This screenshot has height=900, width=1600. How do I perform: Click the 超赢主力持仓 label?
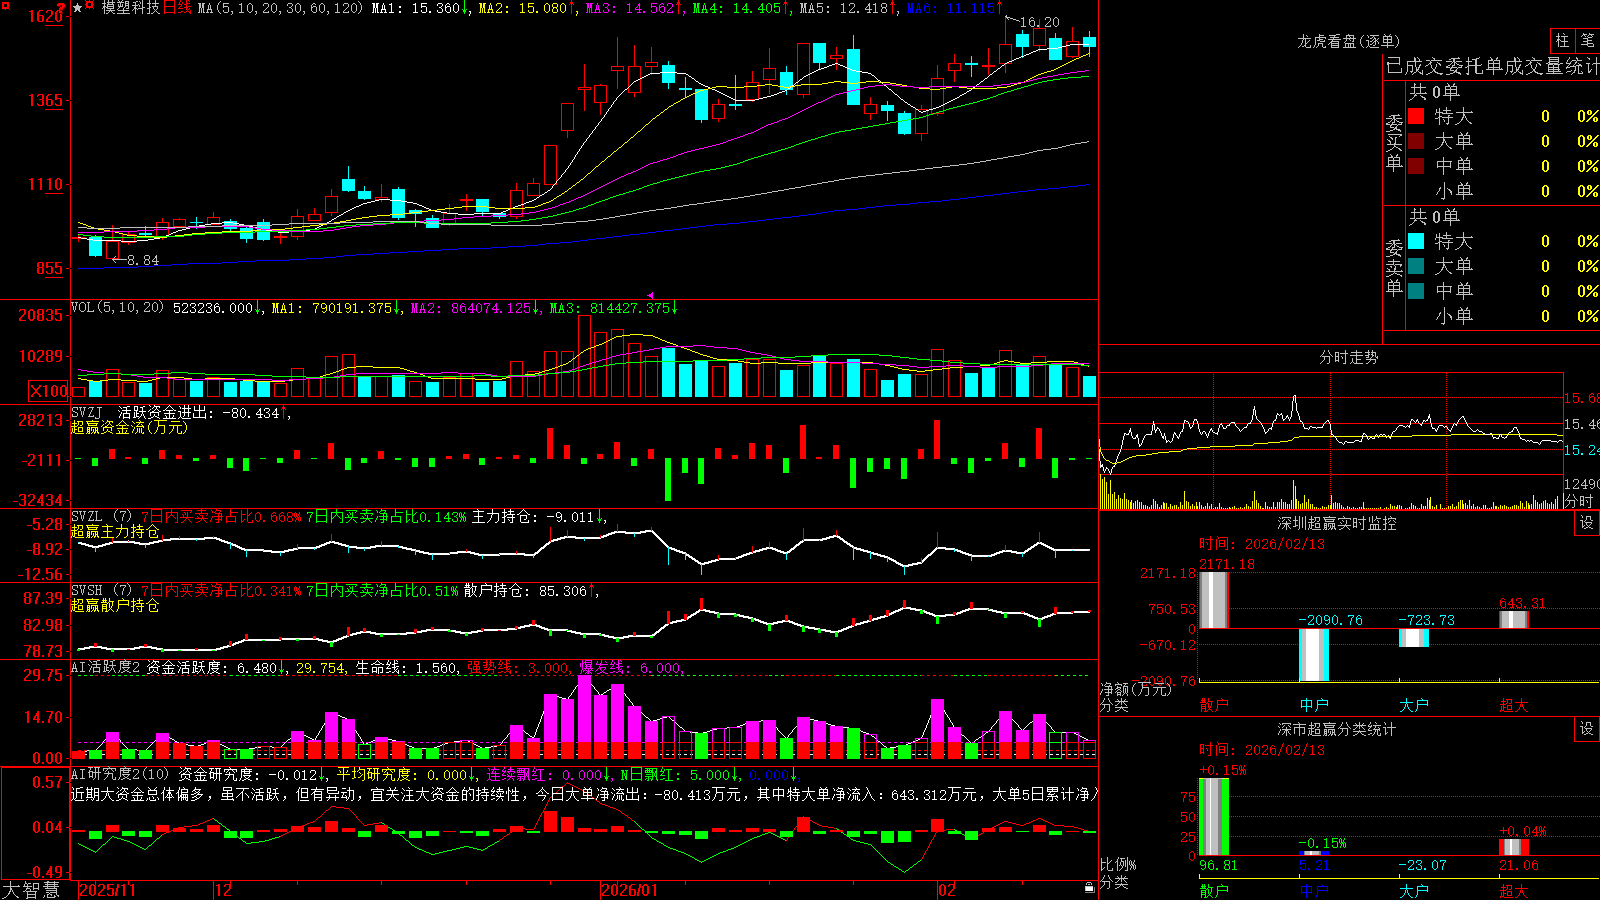click(115, 531)
